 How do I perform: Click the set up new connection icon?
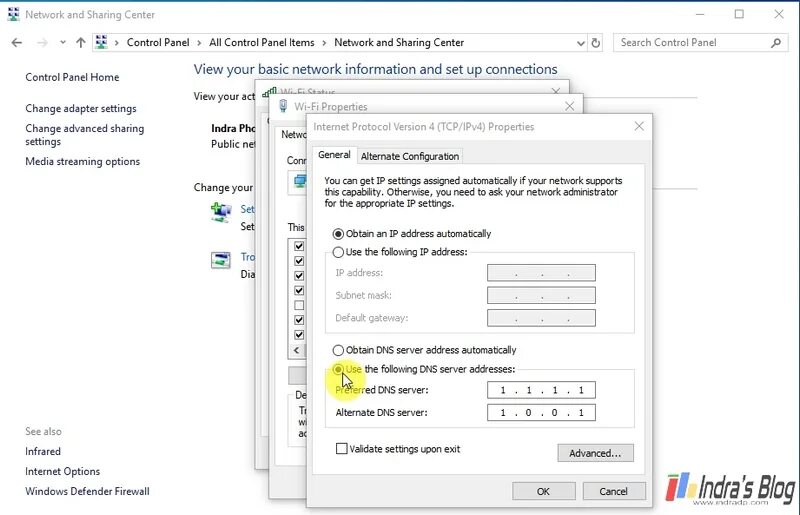[221, 212]
